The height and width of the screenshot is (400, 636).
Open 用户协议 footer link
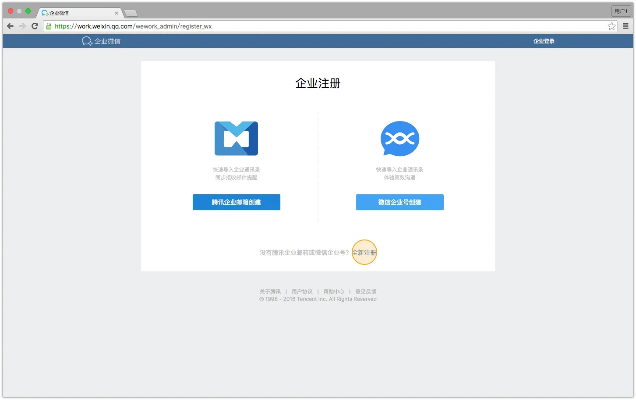click(x=302, y=291)
